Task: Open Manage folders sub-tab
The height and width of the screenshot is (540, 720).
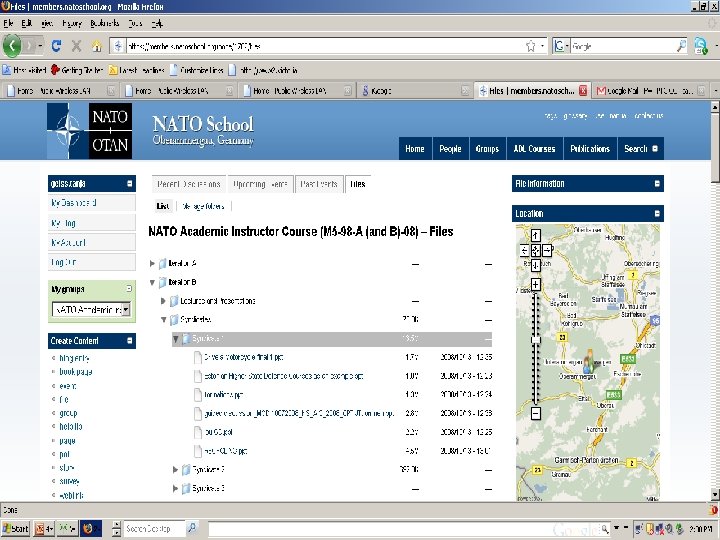Action: pos(203,206)
